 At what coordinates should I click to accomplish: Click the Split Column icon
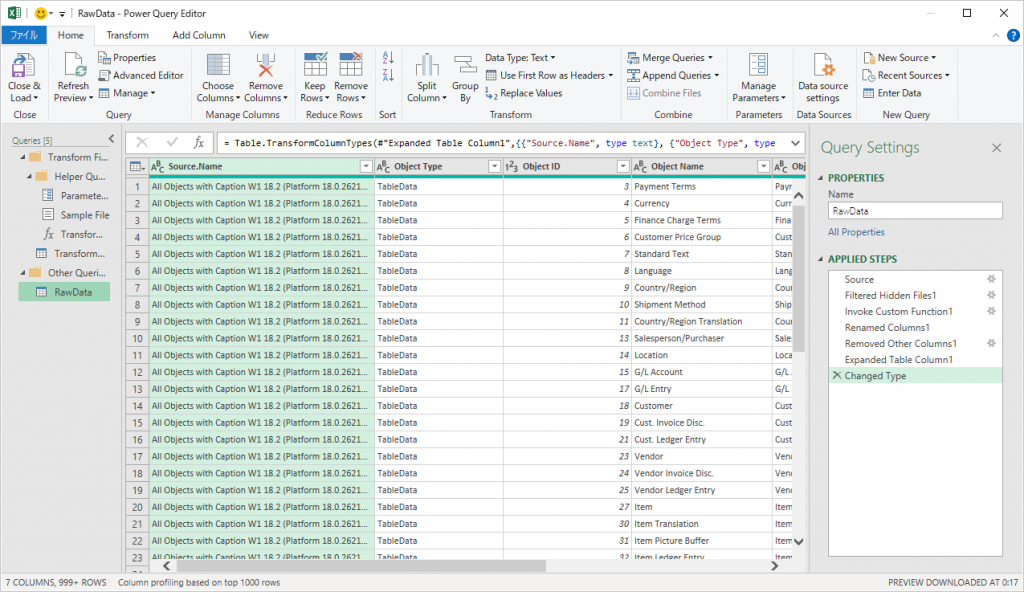coord(426,66)
